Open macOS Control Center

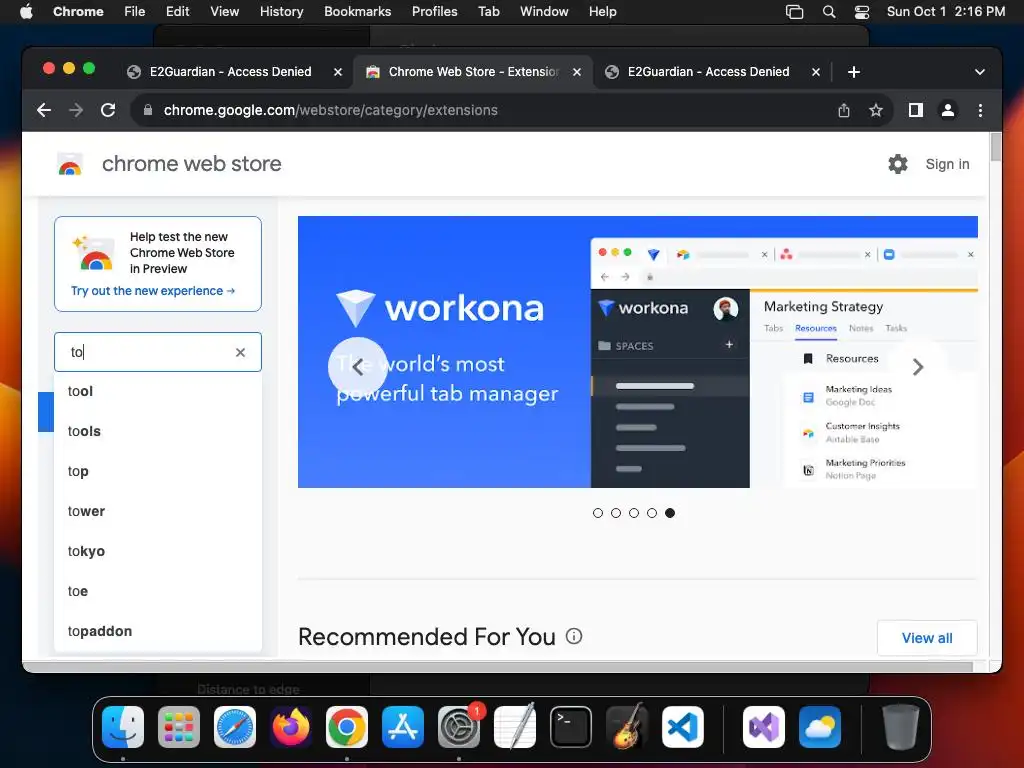tap(862, 12)
